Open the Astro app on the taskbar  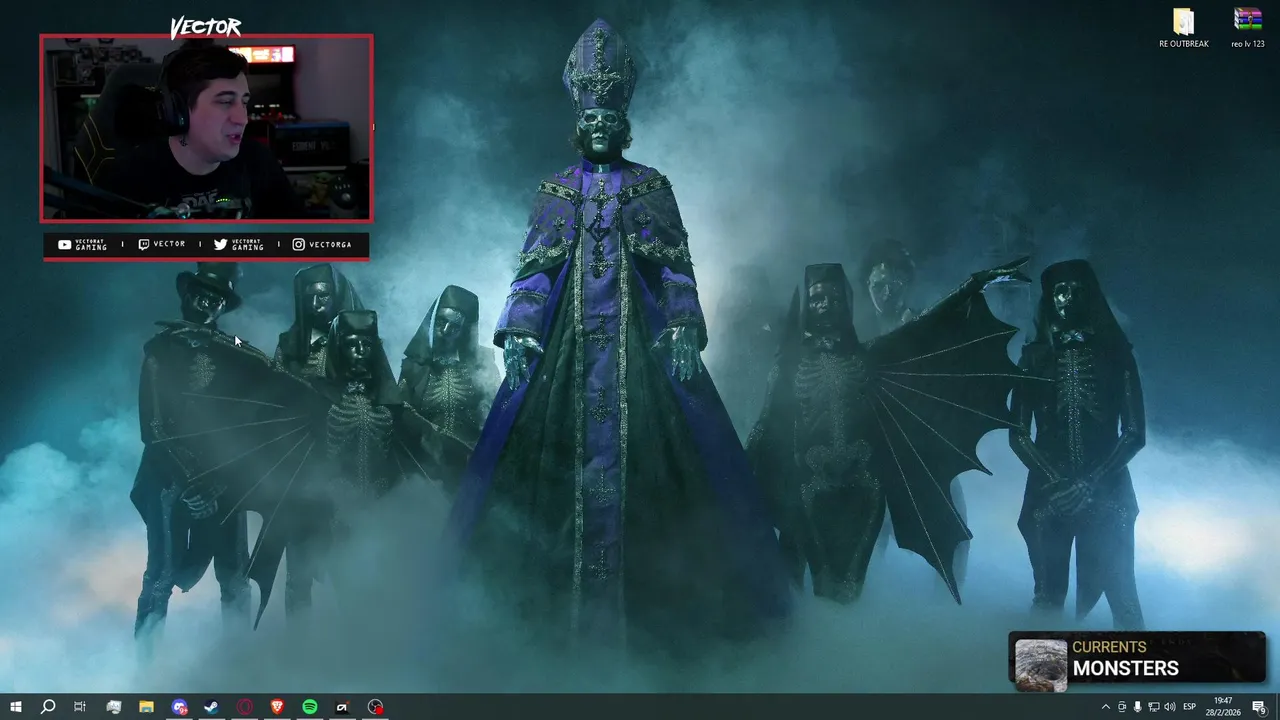pyautogui.click(x=342, y=707)
